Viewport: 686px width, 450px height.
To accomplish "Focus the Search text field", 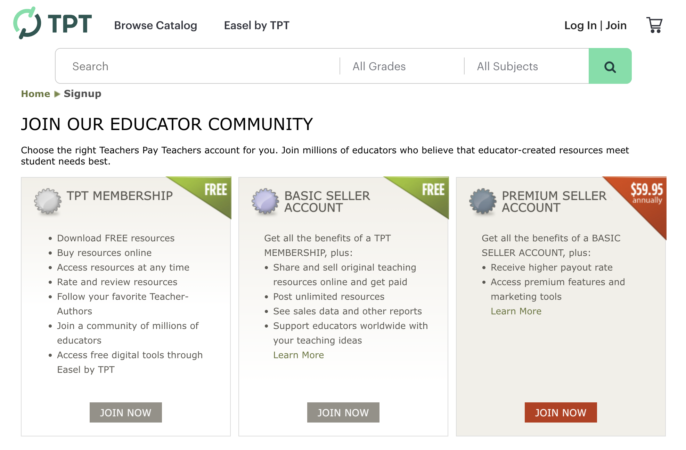I will [x=198, y=66].
